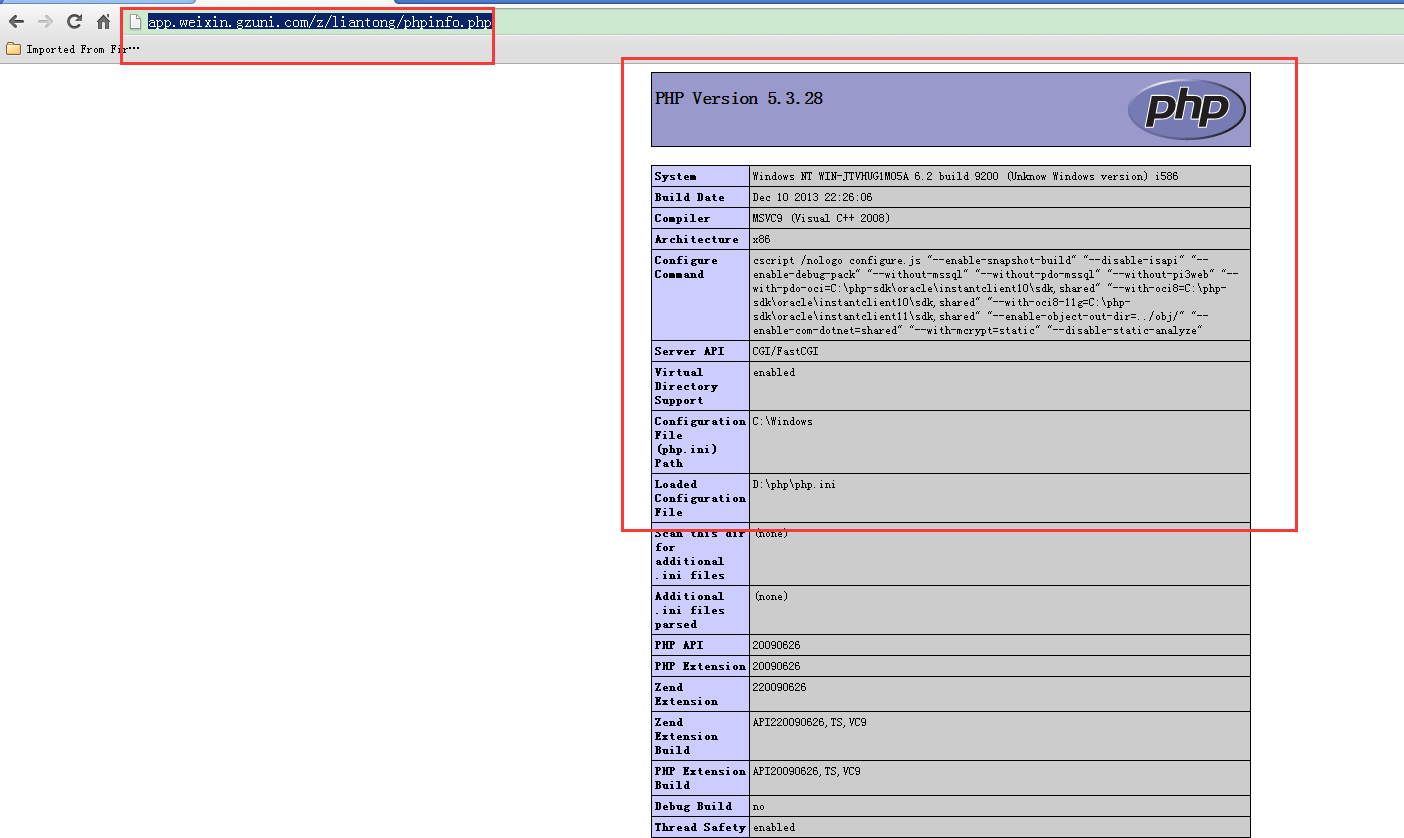
Task: Click the (none) value for Additional .ini files
Action: [x=771, y=596]
